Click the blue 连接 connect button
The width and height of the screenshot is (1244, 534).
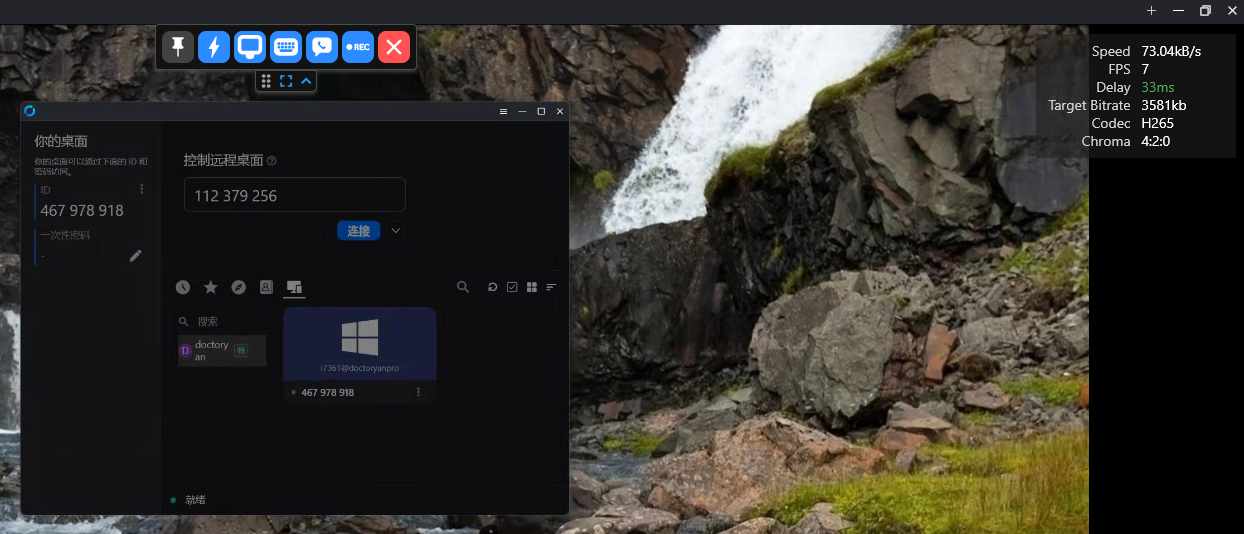point(358,231)
